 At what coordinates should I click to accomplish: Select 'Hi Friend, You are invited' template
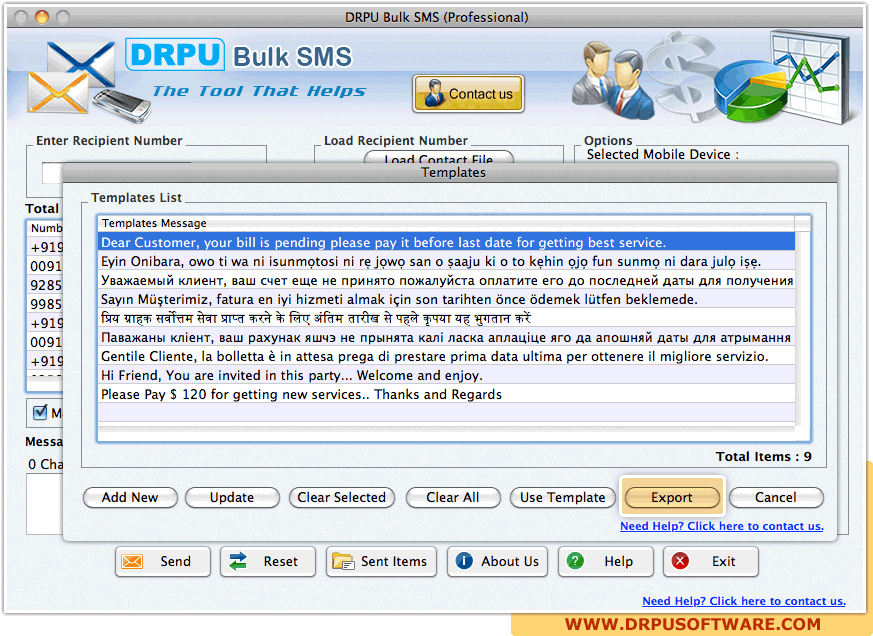tap(447, 375)
